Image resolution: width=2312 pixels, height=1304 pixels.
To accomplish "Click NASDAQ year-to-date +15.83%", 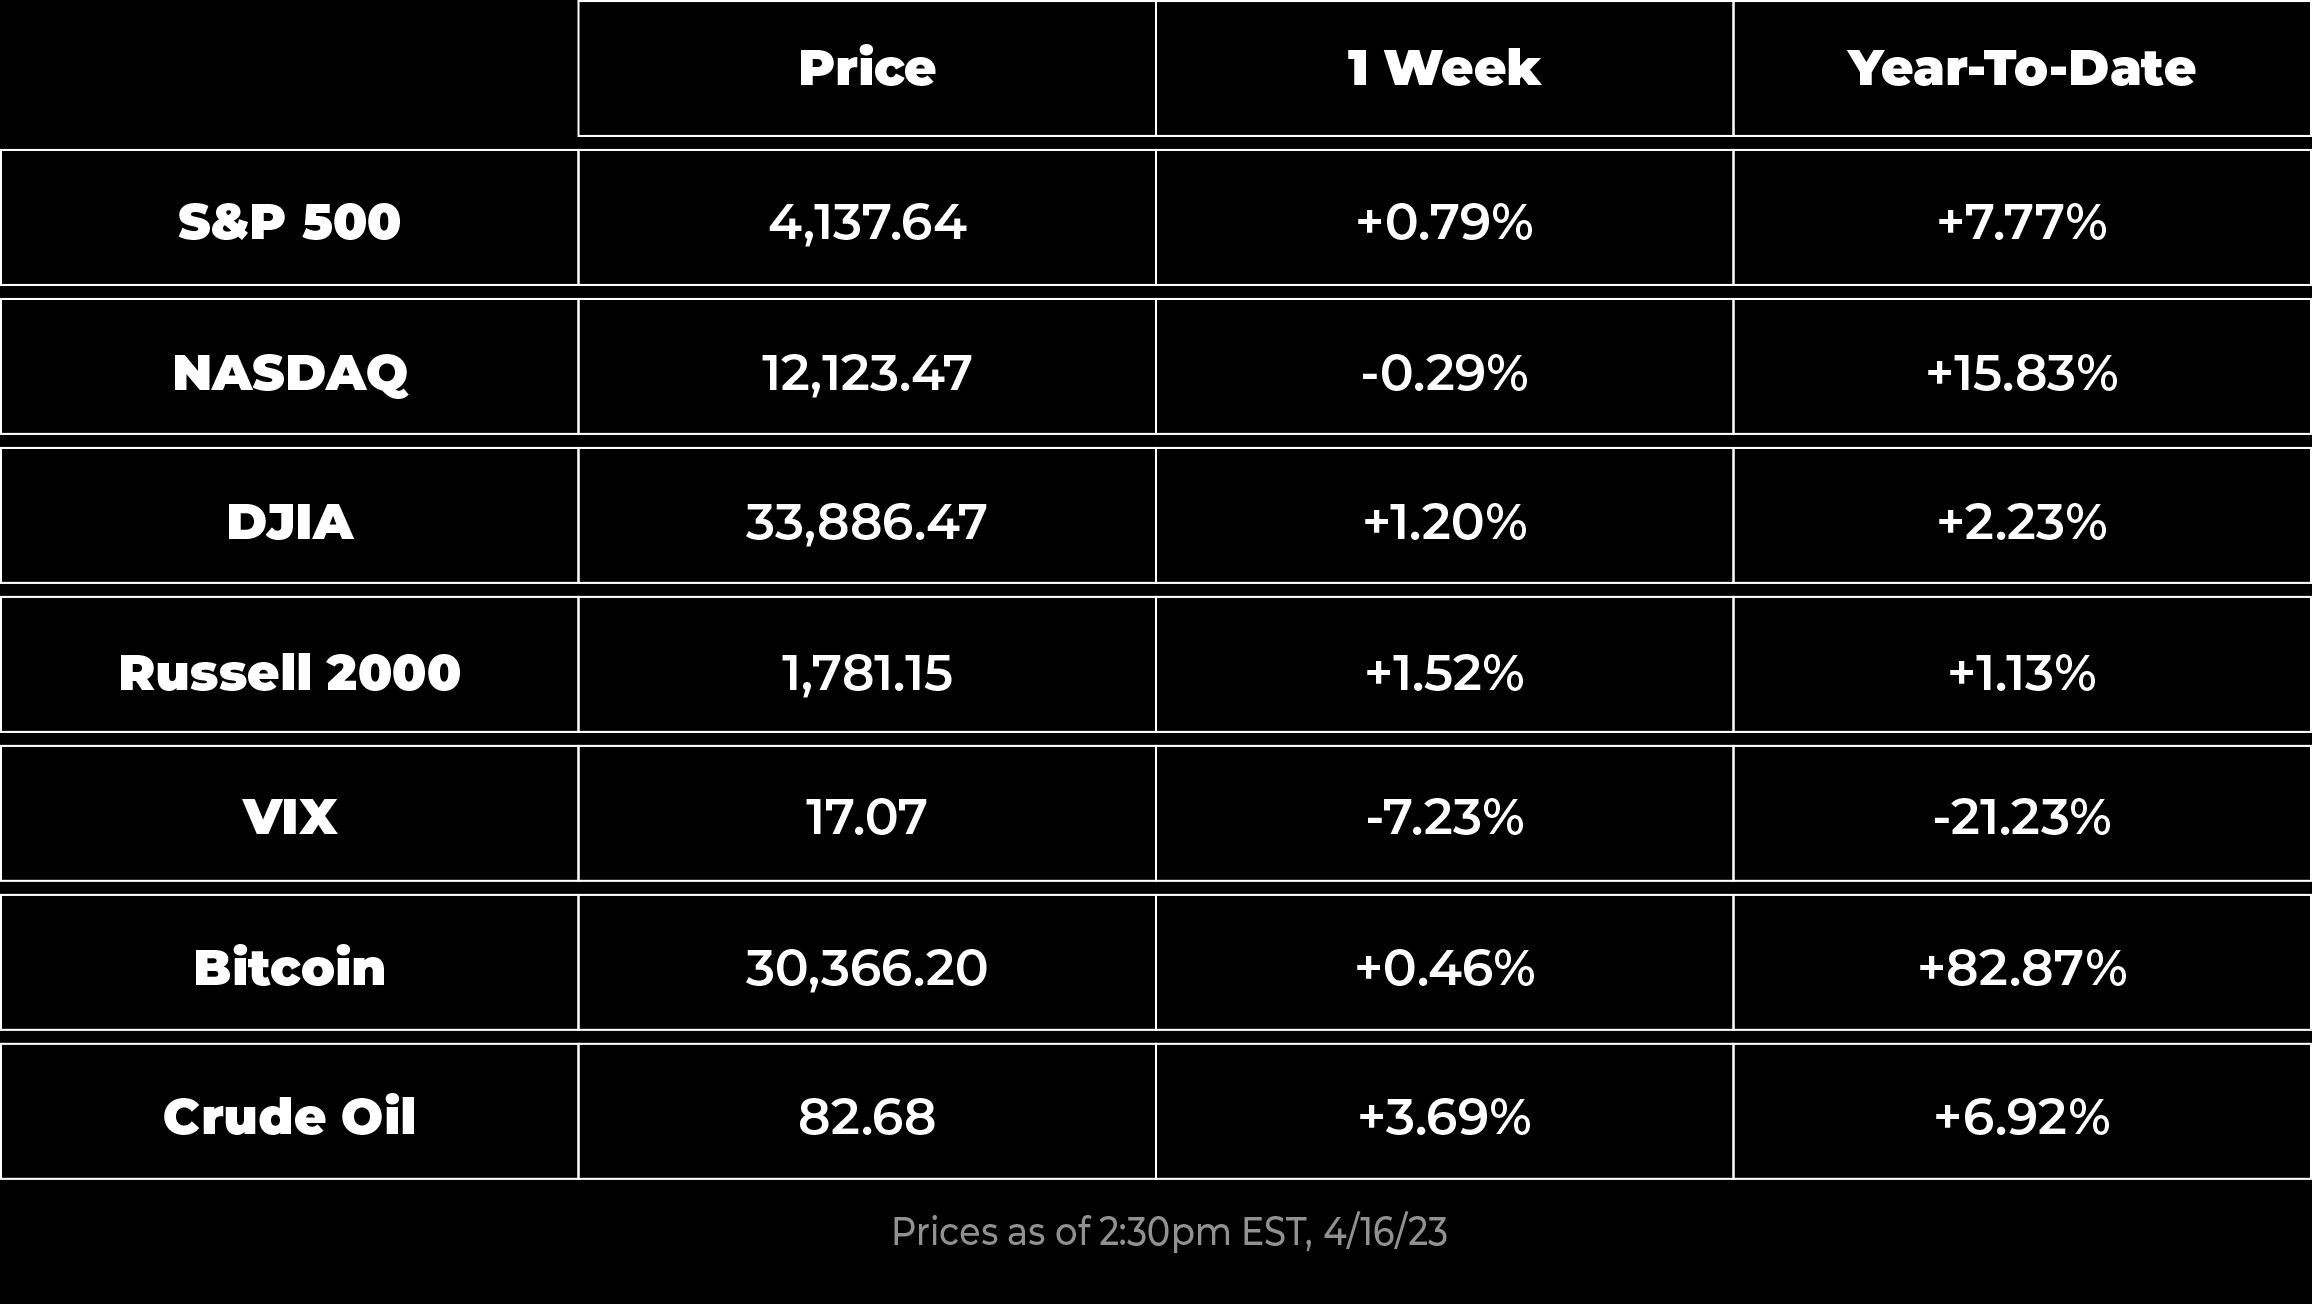I will point(2021,373).
